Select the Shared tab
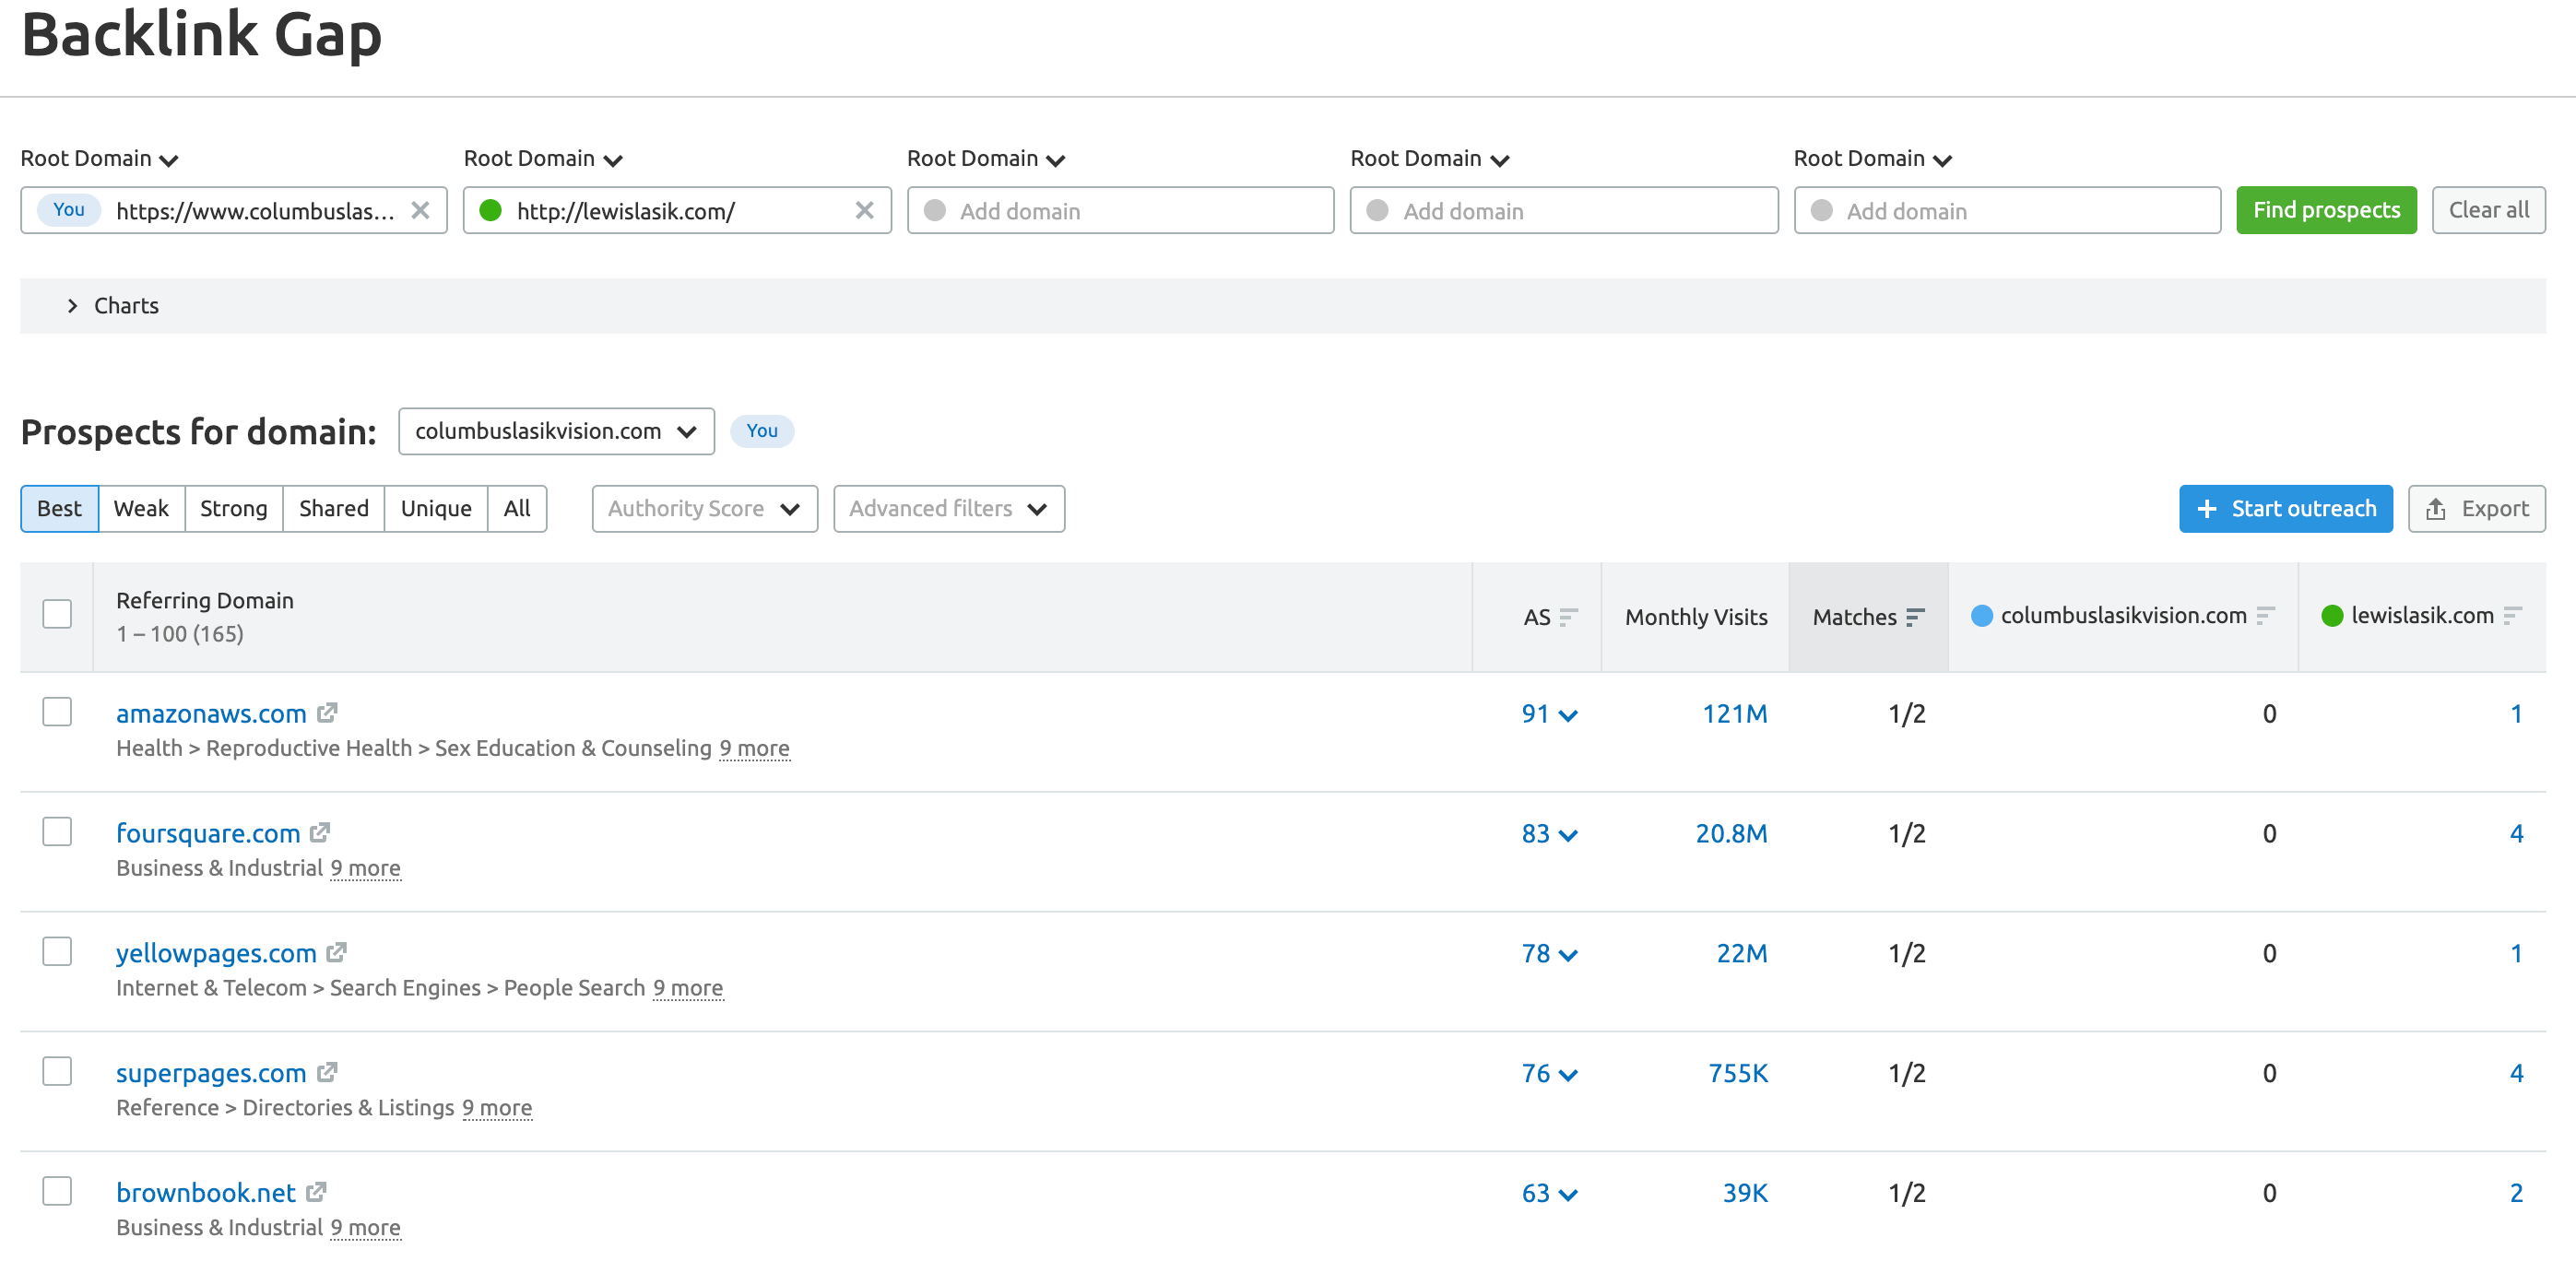Viewport: 2576px width, 1261px height. click(334, 509)
